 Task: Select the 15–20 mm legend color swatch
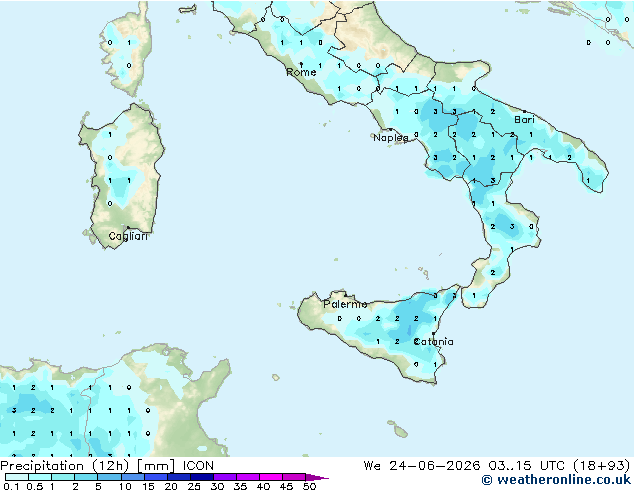pos(156,477)
